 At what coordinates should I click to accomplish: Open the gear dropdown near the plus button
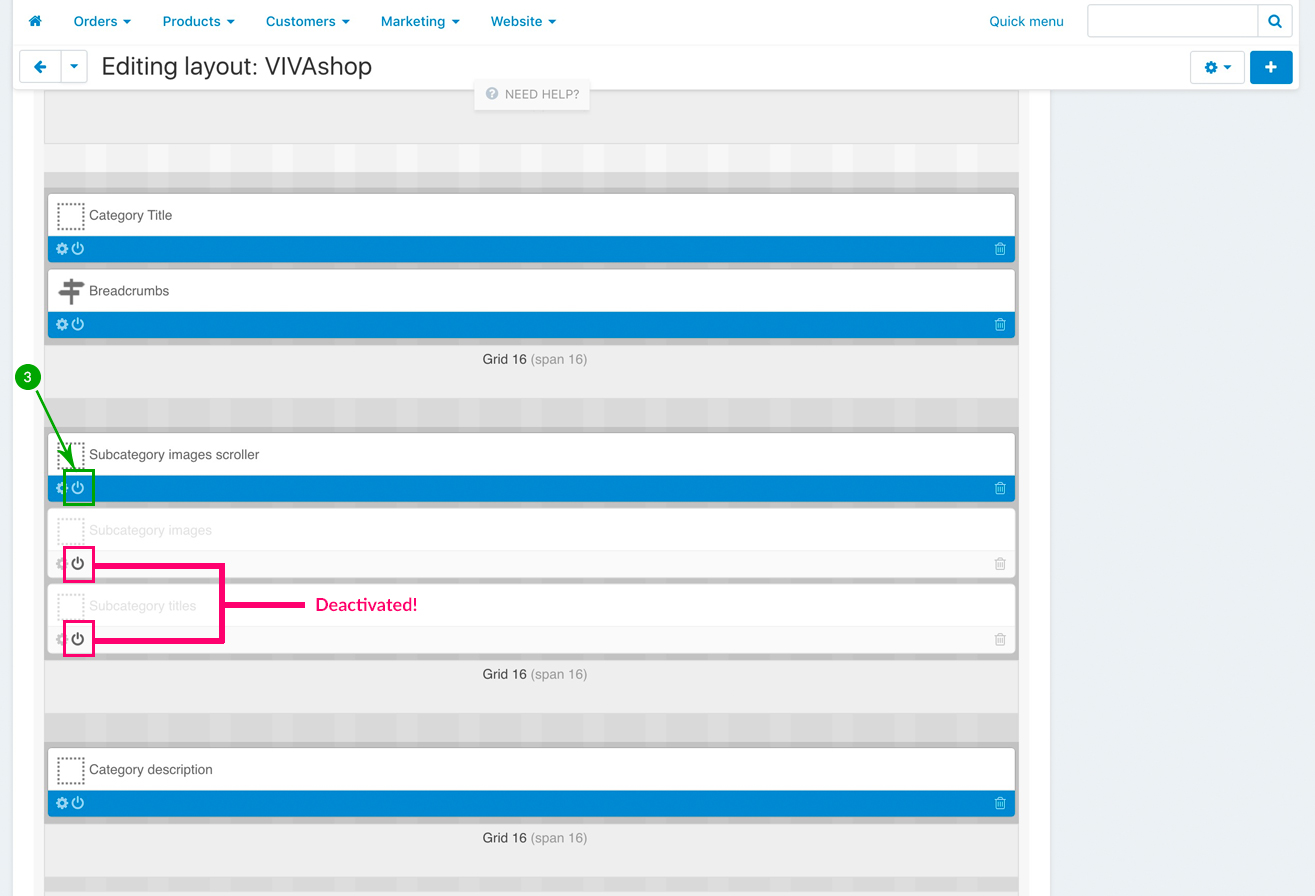pyautogui.click(x=1217, y=67)
